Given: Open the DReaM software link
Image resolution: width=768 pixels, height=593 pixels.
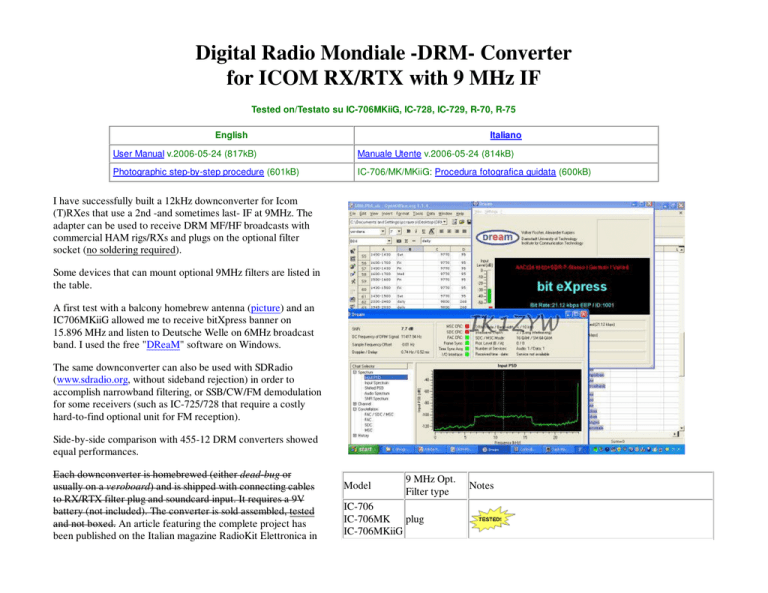Looking at the screenshot, I should coord(163,345).
